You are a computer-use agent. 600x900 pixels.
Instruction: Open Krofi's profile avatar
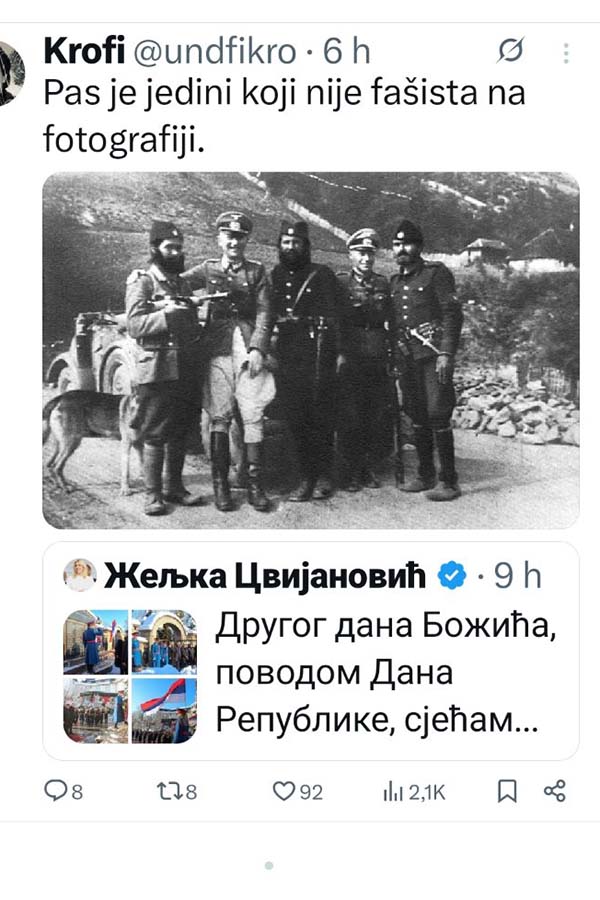pyautogui.click(x=11, y=74)
